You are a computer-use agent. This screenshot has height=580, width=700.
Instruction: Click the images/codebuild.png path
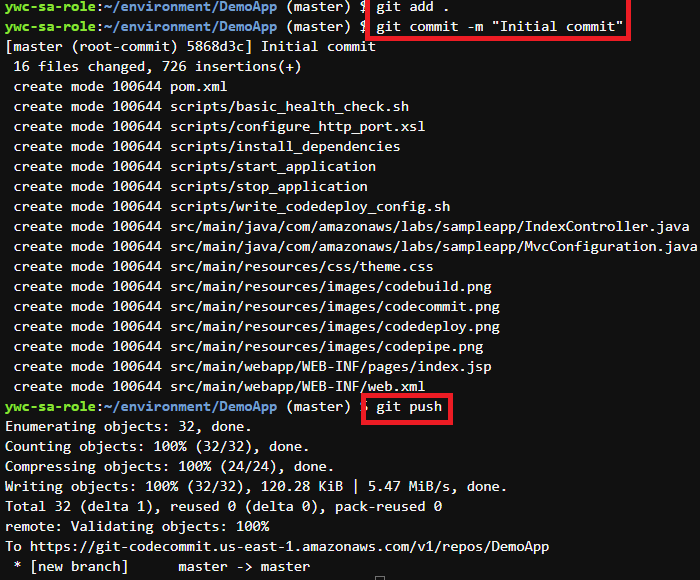pyautogui.click(x=331, y=287)
